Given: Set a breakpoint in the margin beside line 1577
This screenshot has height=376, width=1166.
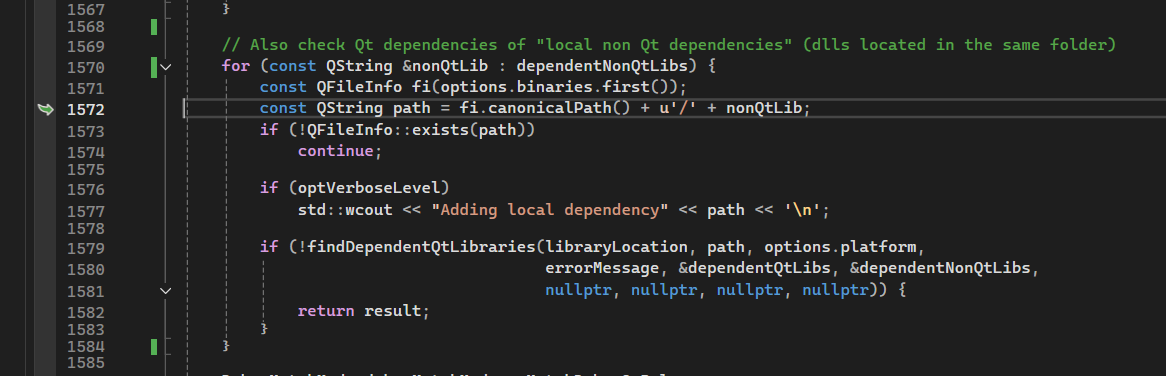Looking at the screenshot, I should 45,211.
